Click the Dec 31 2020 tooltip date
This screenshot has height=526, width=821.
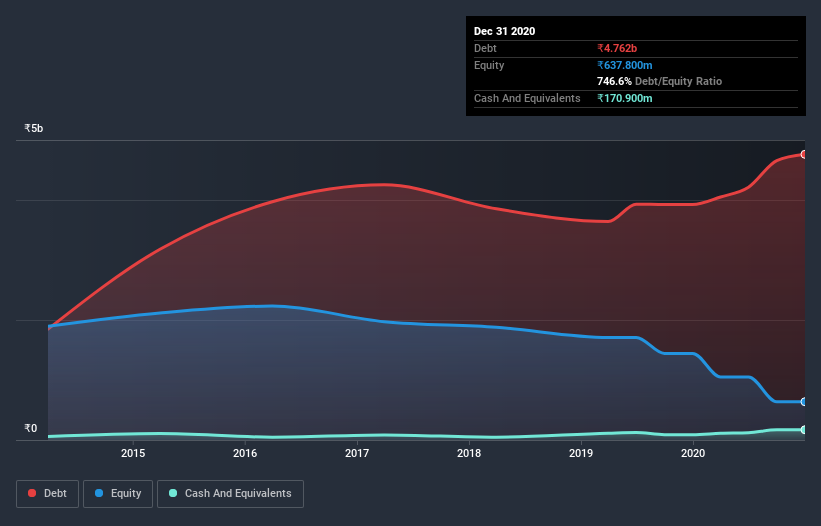click(504, 31)
